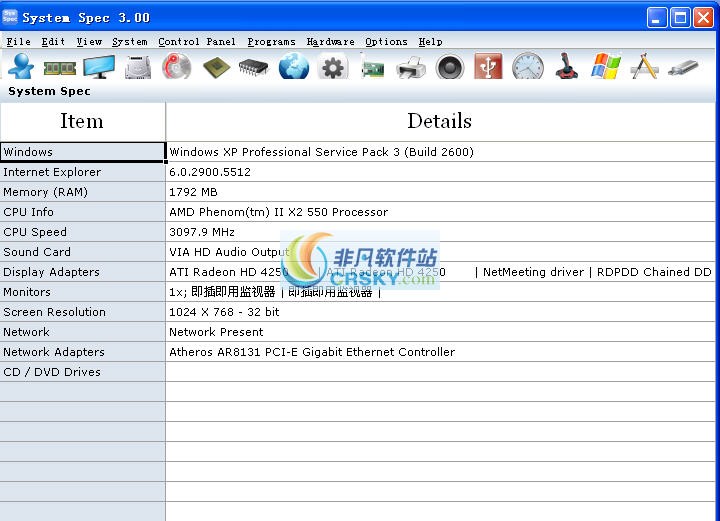Click the 1024 X 768 resolution value
This screenshot has height=521, width=720.
(224, 312)
